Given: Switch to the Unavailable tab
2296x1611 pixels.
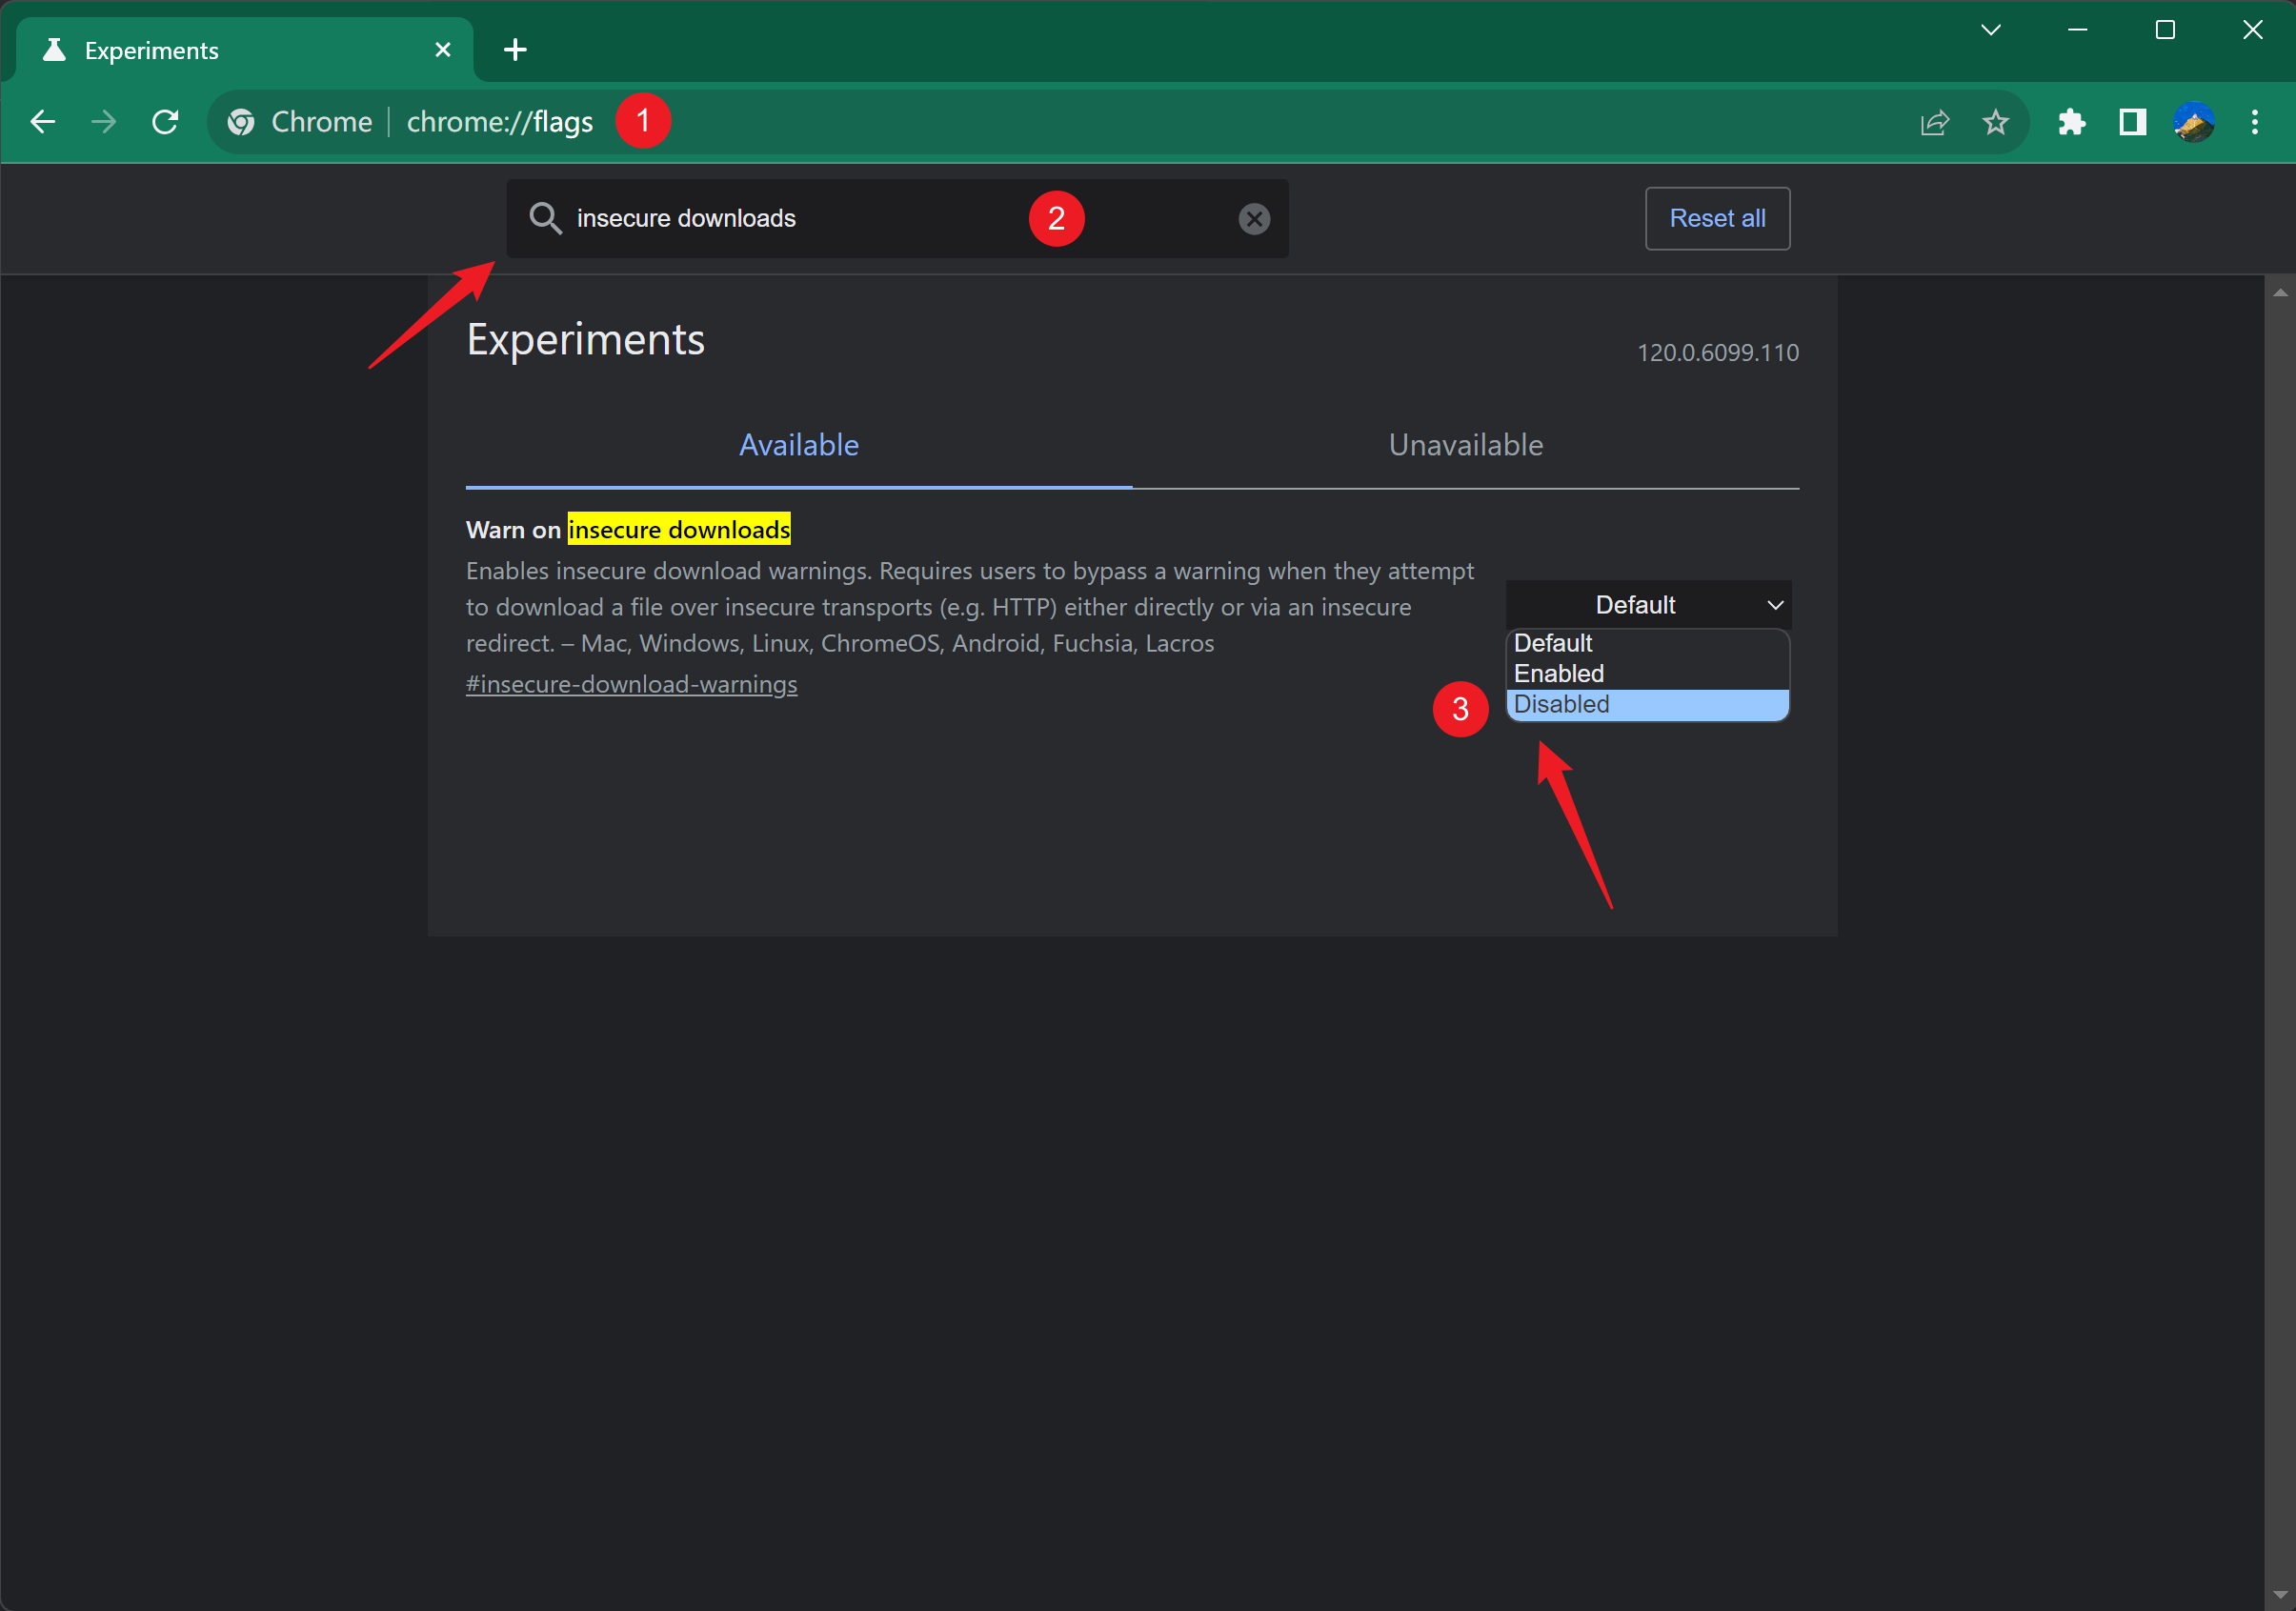Looking at the screenshot, I should 1465,445.
